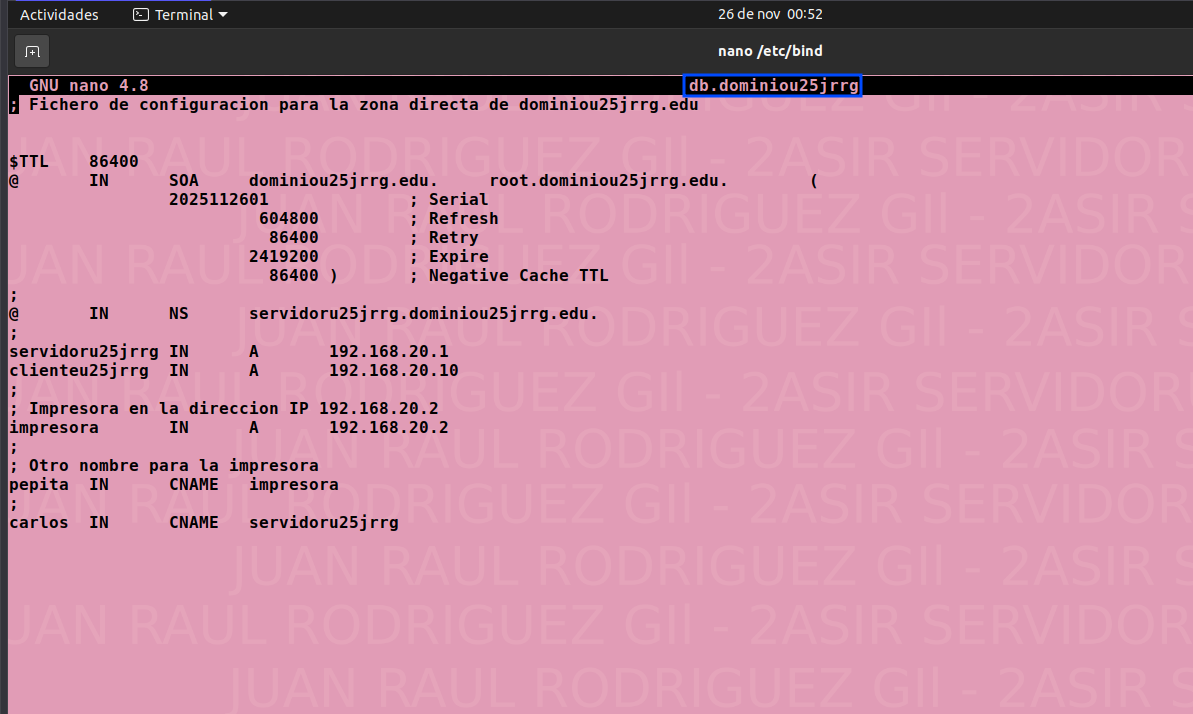The width and height of the screenshot is (1193, 714).
Task: Click the servidoru25jrrg target of the carlos CNAME
Action: pyautogui.click(x=323, y=523)
